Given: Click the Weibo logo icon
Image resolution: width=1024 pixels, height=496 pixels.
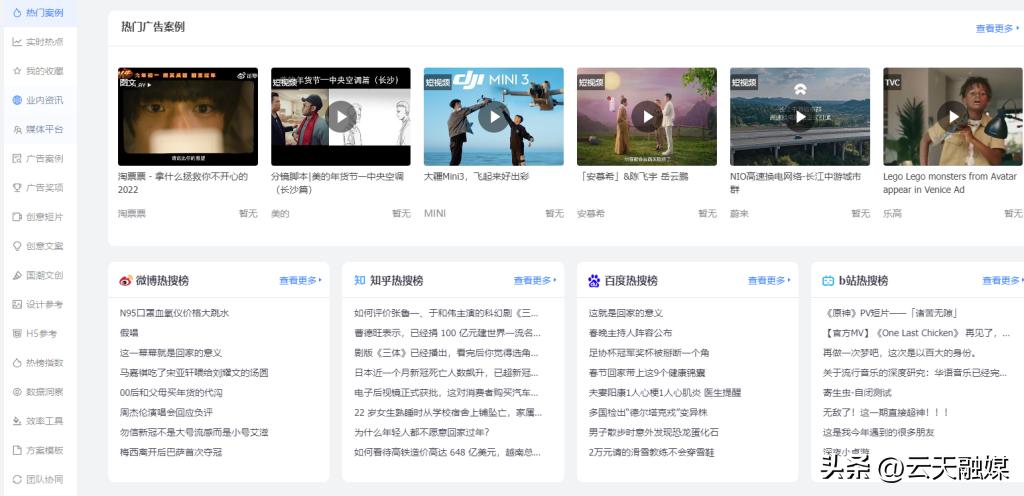Looking at the screenshot, I should point(125,281).
